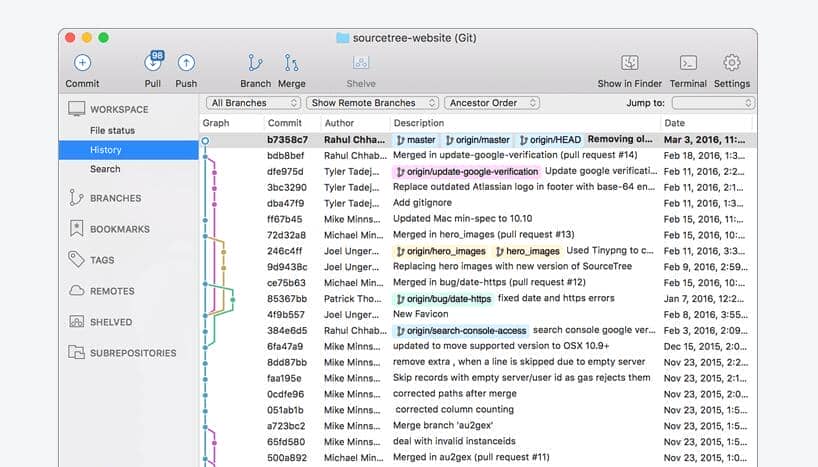Viewport: 818px width, 467px height.
Task: Click the origin/hero_images branch label
Action: 441,251
